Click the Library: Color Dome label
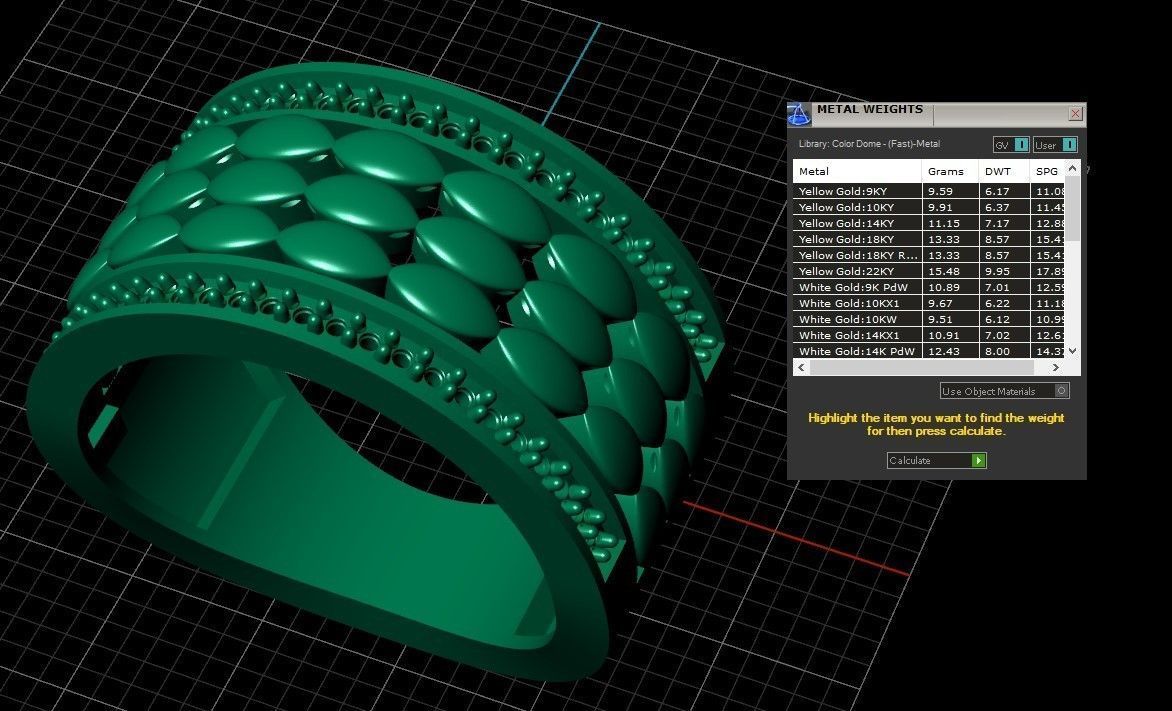This screenshot has height=711, width=1172. click(869, 144)
